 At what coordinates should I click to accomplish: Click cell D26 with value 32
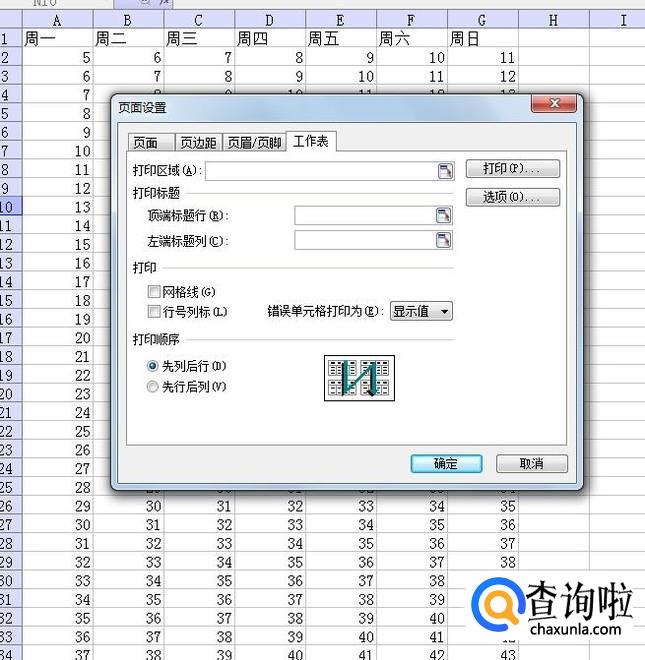pyautogui.click(x=269, y=506)
